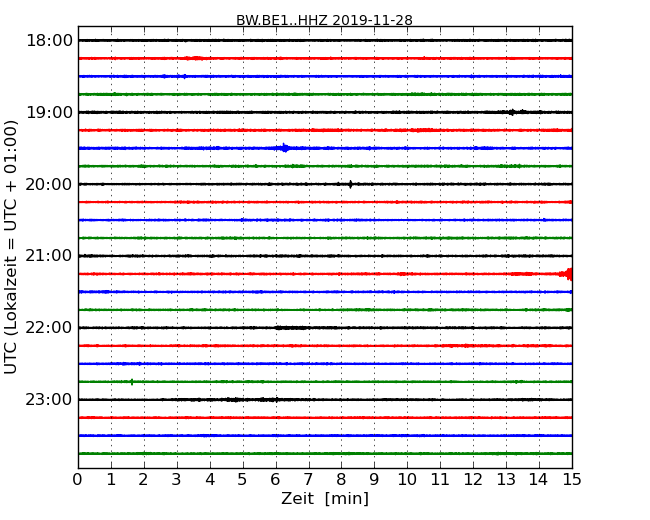Click the plot title "BW.BE1..HHZ 2019-11-28"
The width and height of the screenshot is (650, 520).
[324, 20]
